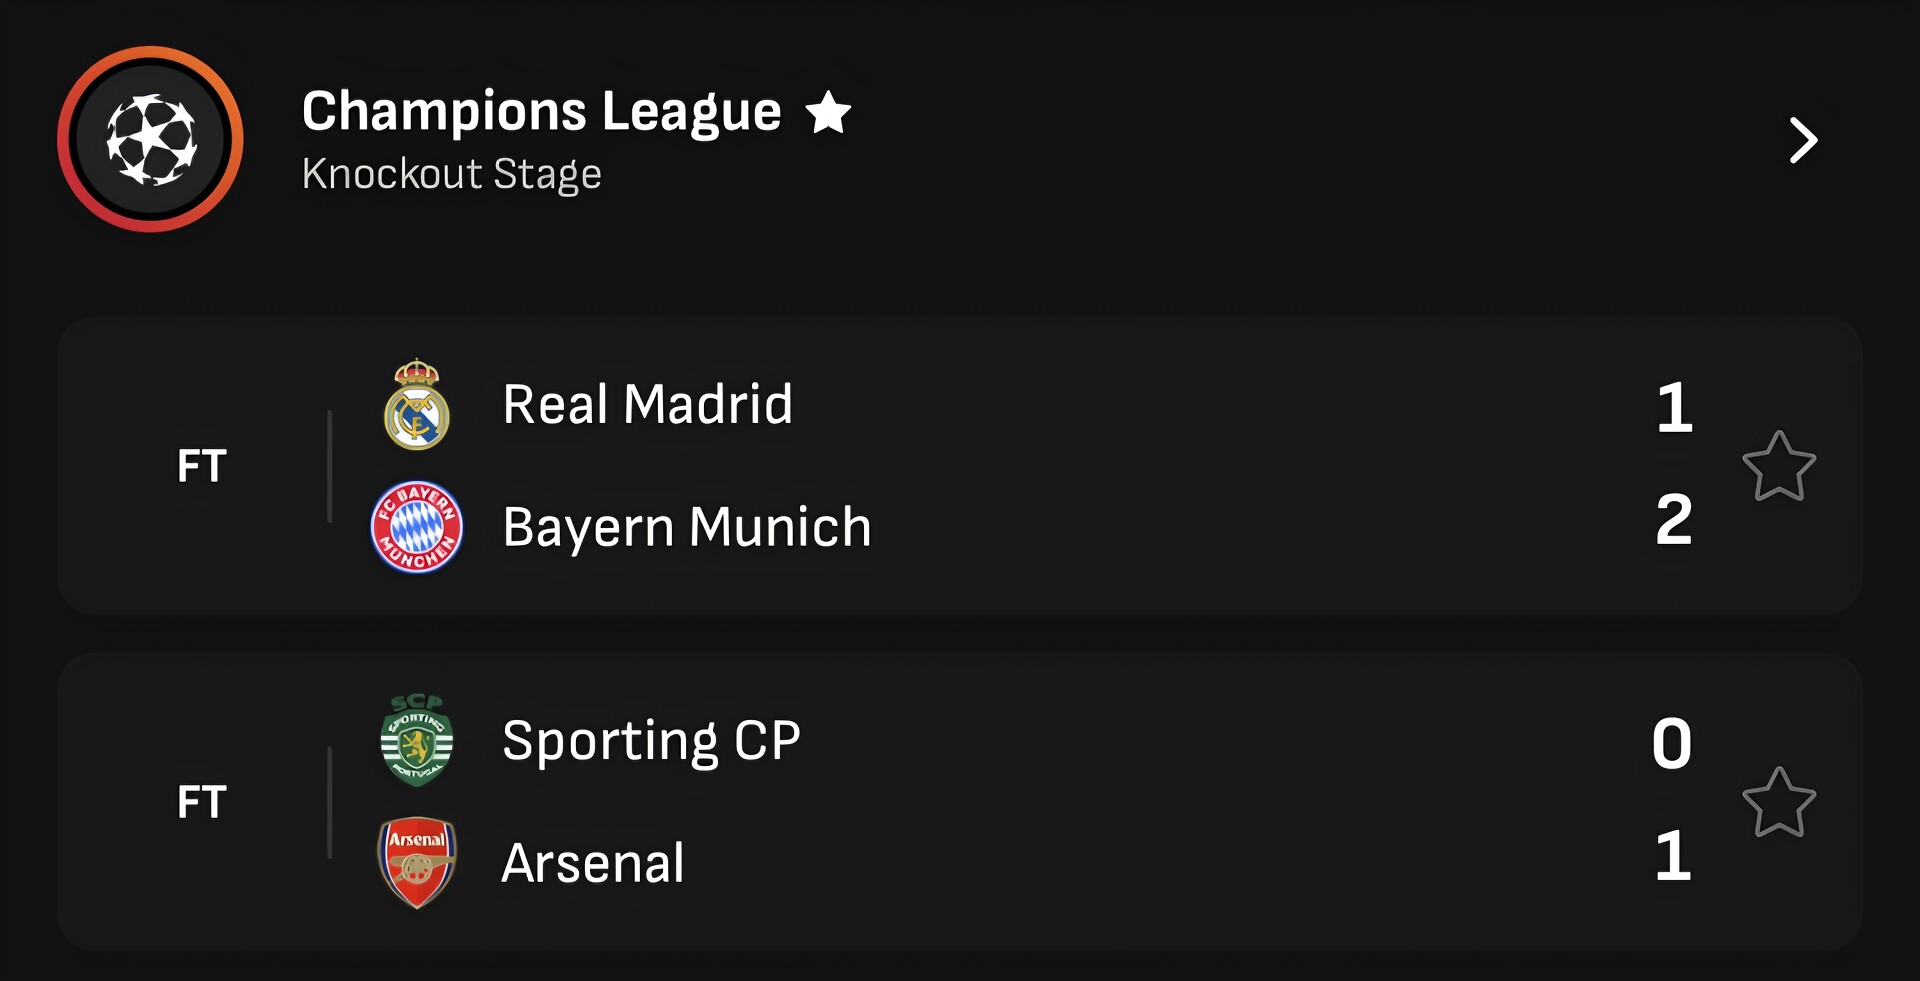The image size is (1920, 981).
Task: Click Bayern Munich's score of 2
Action: [x=1673, y=520]
